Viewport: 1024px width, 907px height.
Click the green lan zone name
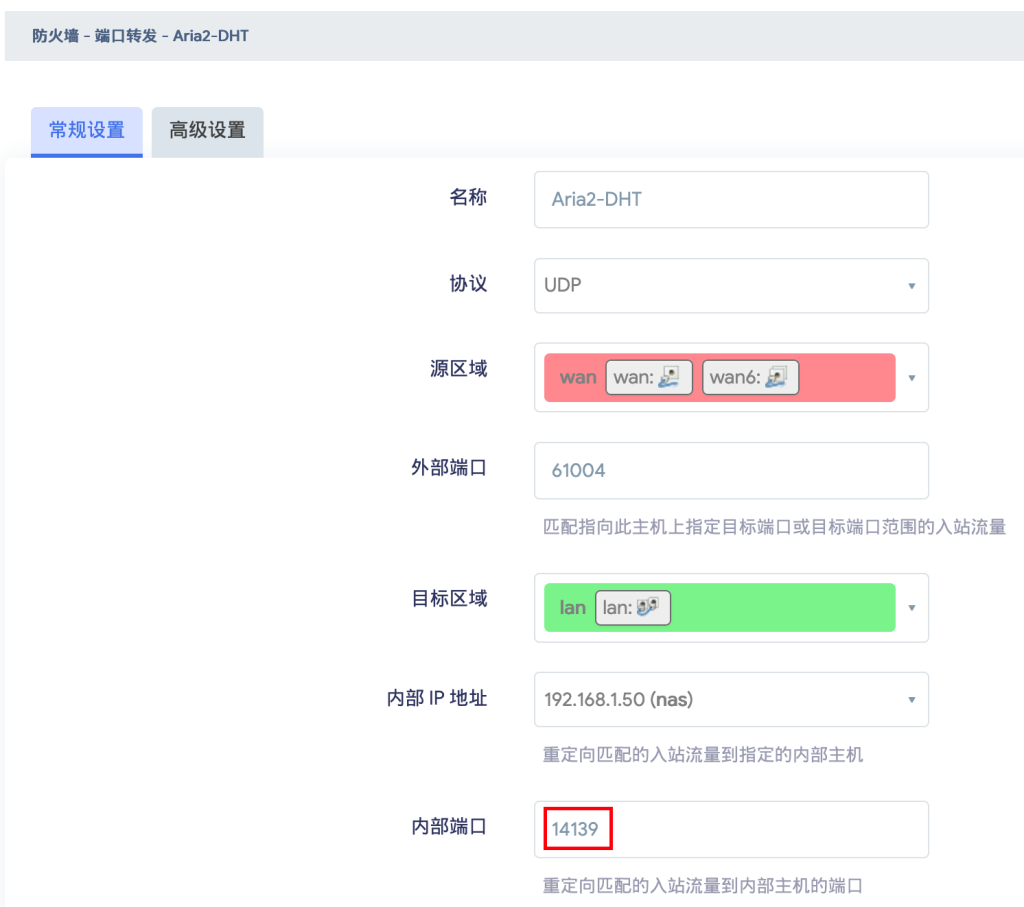(572, 607)
